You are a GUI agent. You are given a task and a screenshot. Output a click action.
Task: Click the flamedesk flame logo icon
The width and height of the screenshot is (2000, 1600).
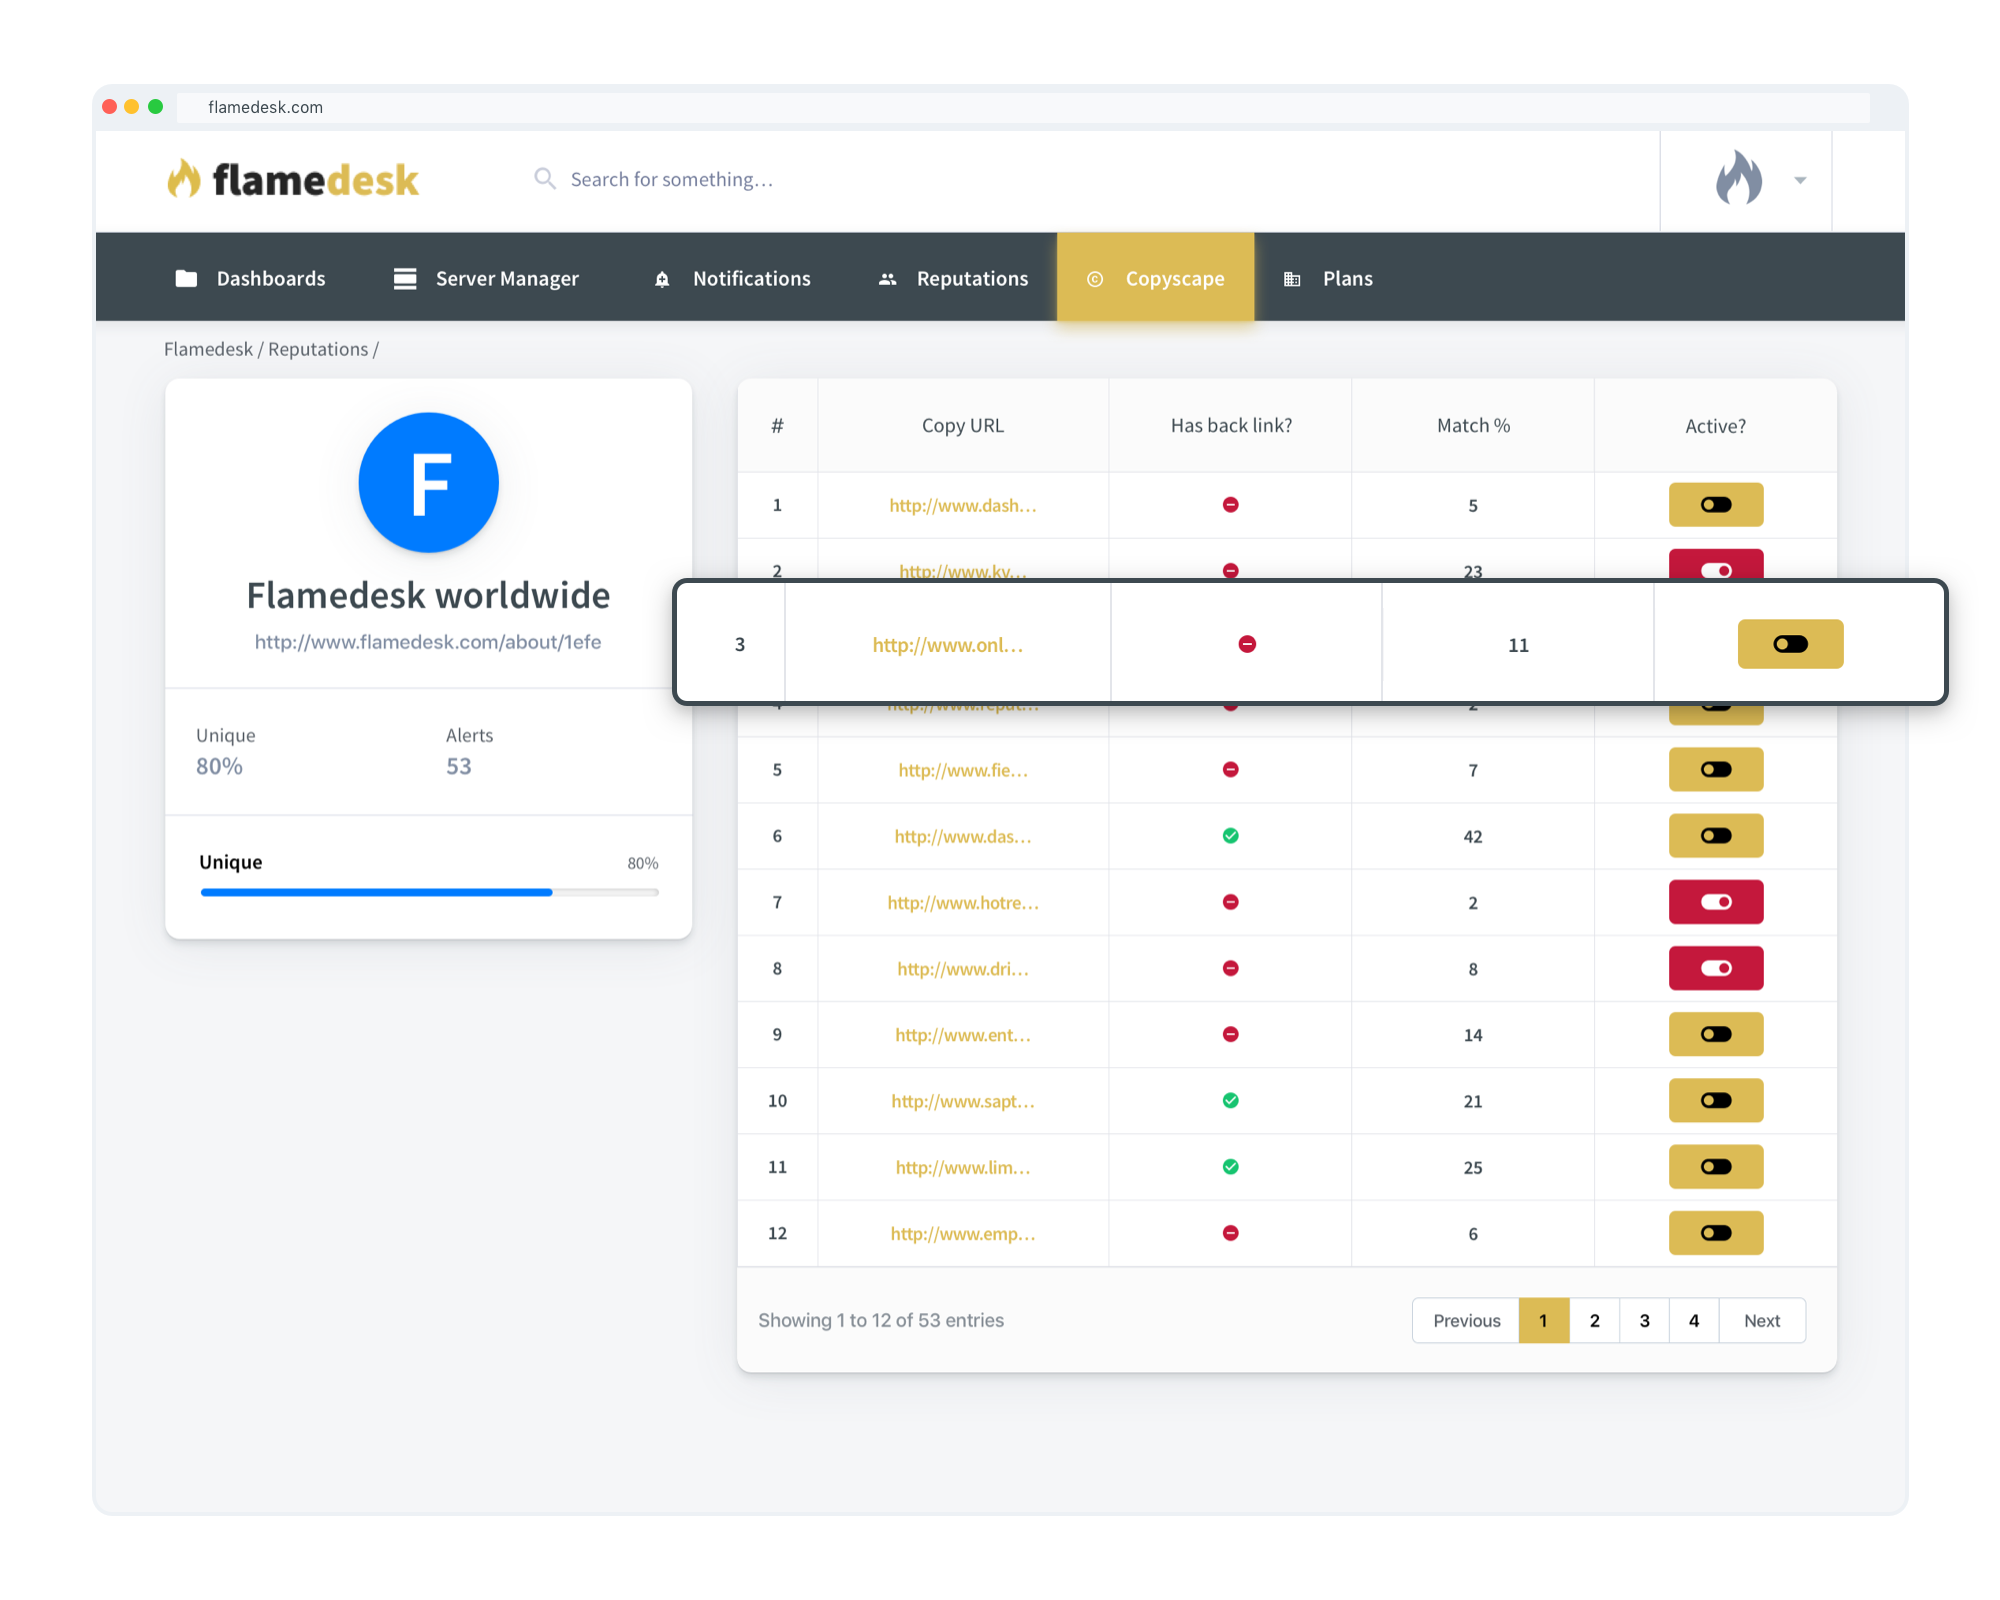click(x=184, y=179)
